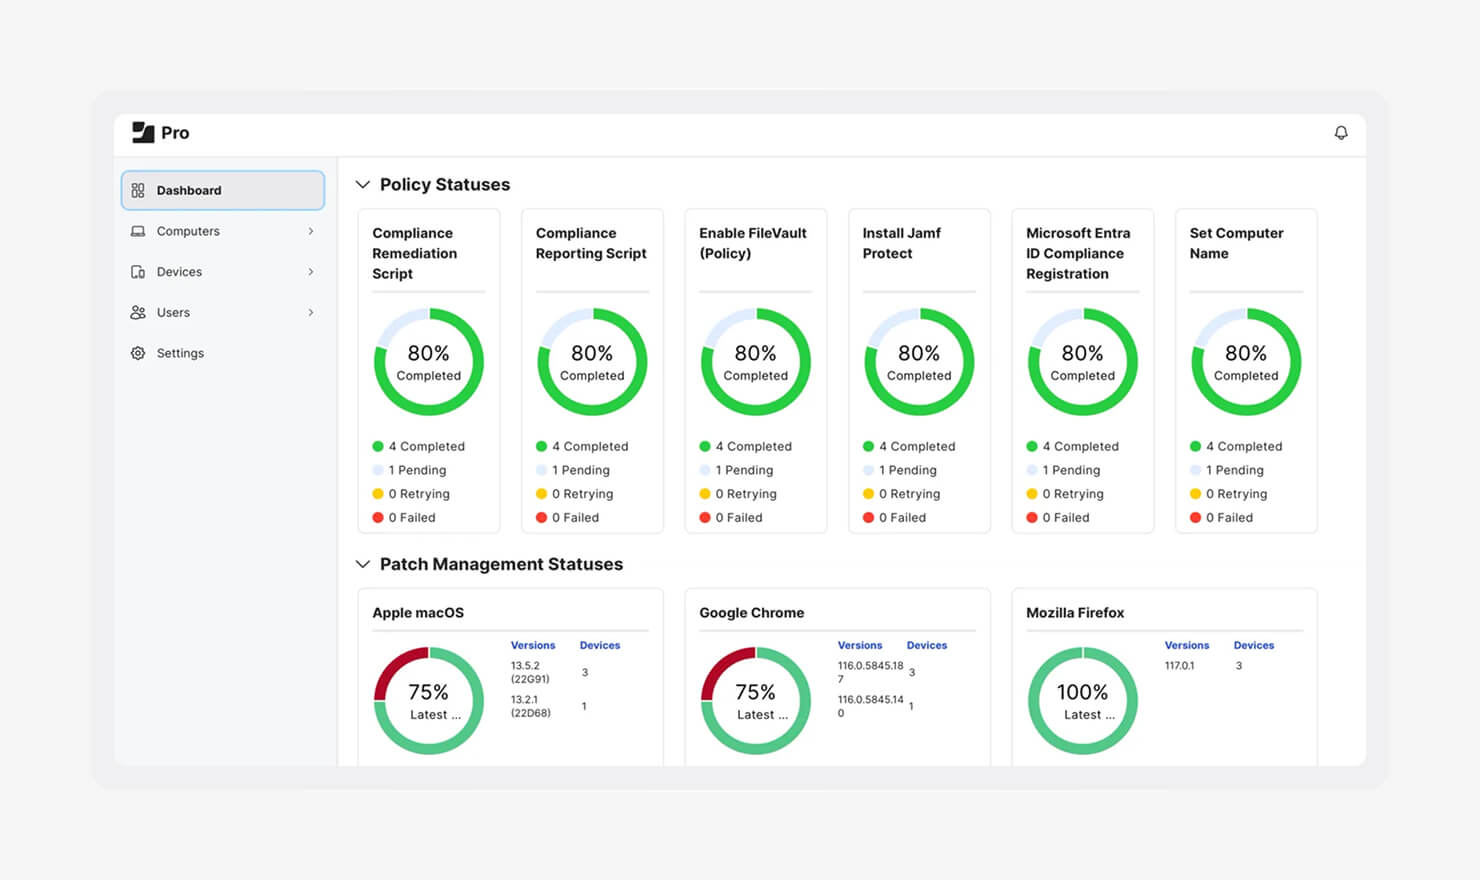Open the Settings menu item
Image resolution: width=1480 pixels, height=880 pixels.
point(223,353)
